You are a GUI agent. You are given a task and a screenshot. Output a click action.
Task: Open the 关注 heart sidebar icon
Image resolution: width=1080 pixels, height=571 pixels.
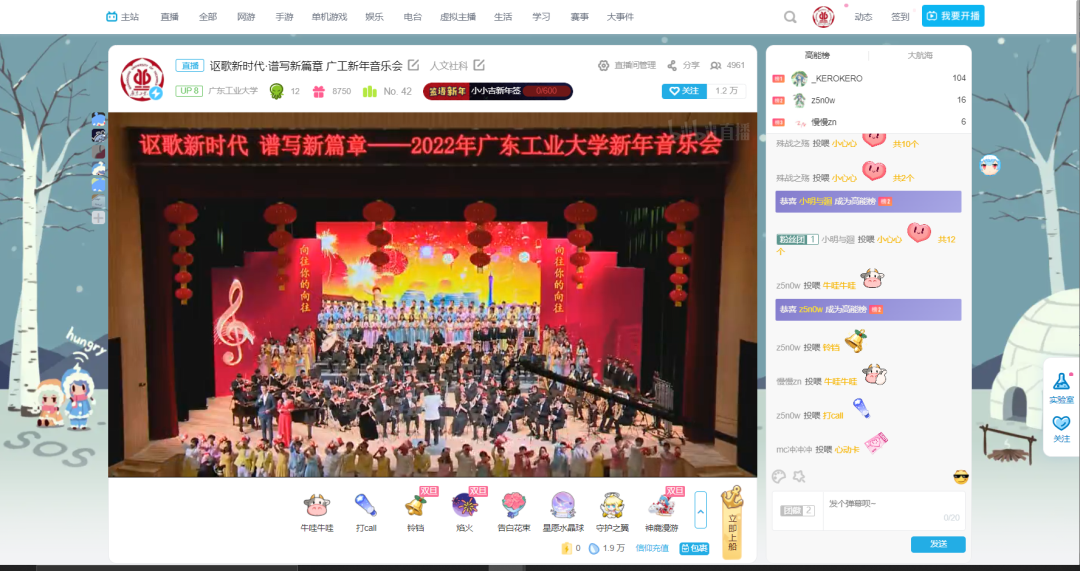coord(1061,428)
